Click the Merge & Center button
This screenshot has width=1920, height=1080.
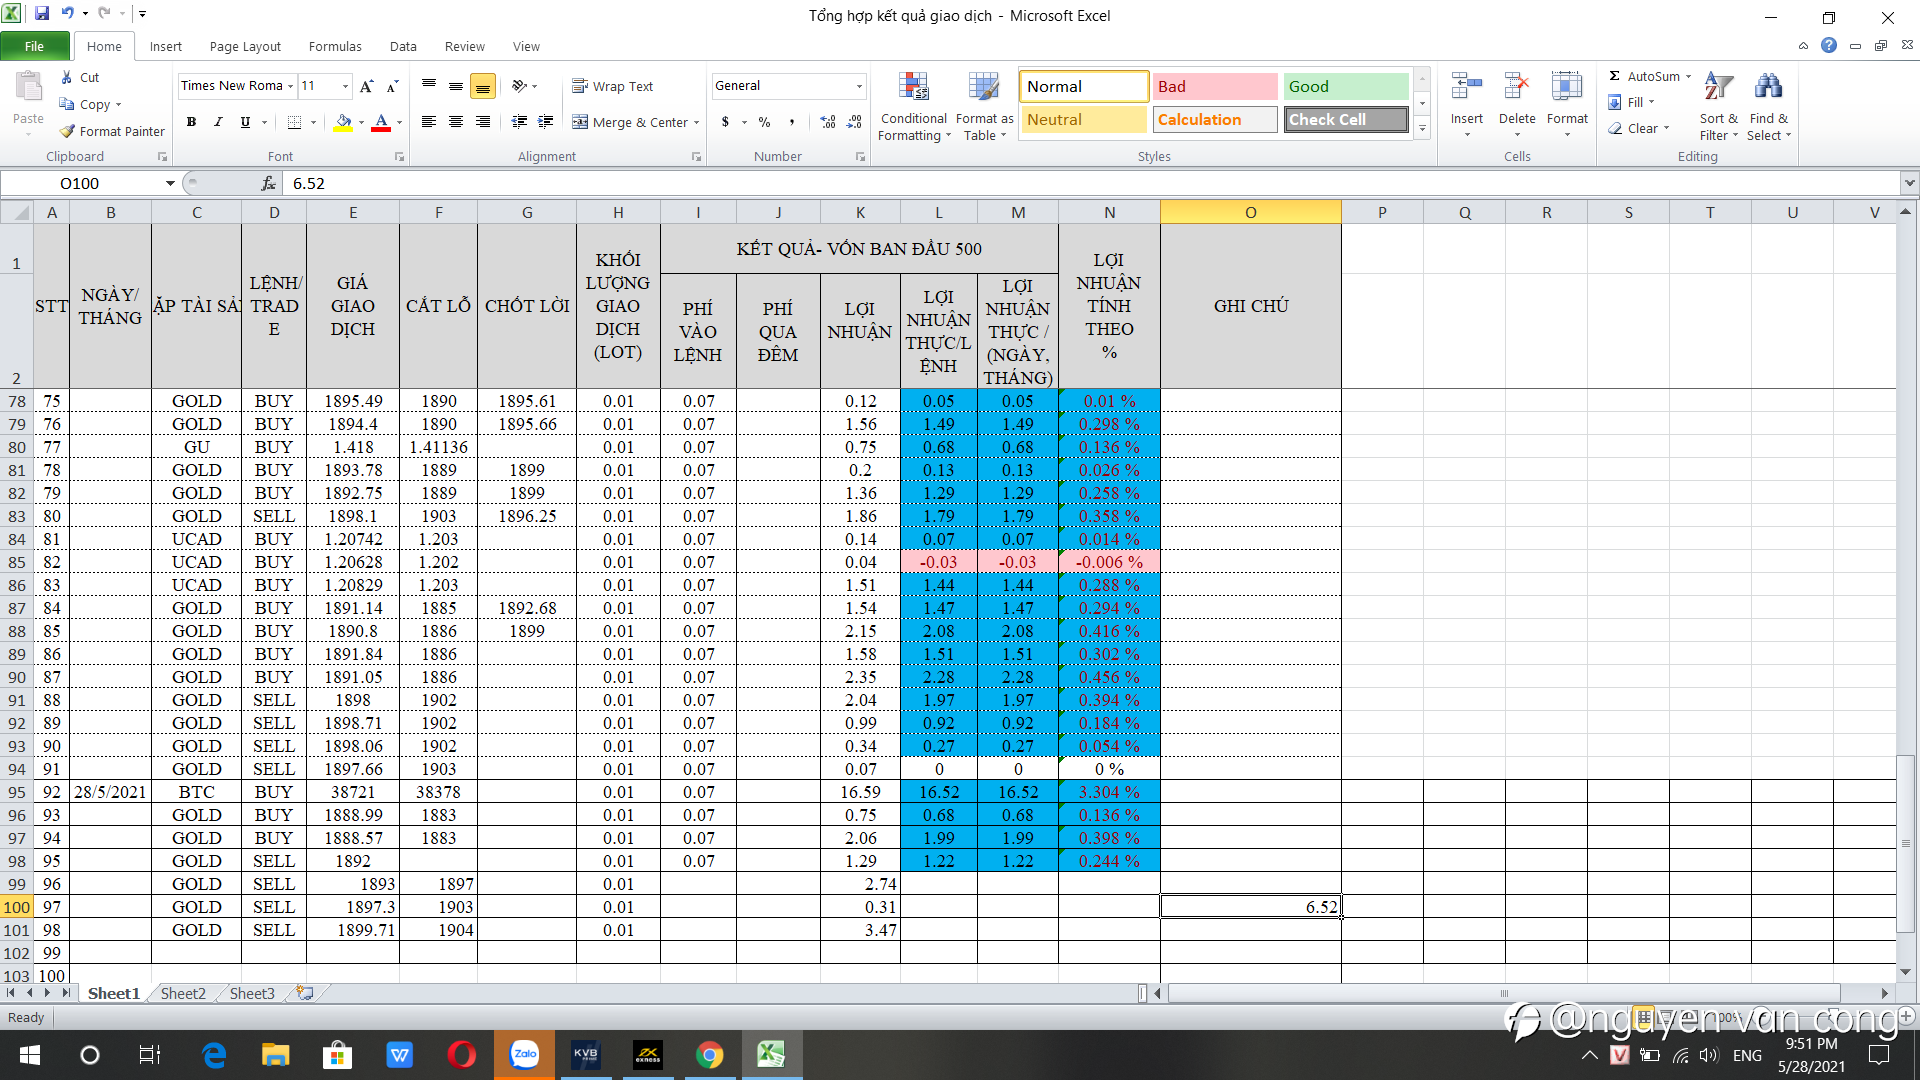point(631,122)
